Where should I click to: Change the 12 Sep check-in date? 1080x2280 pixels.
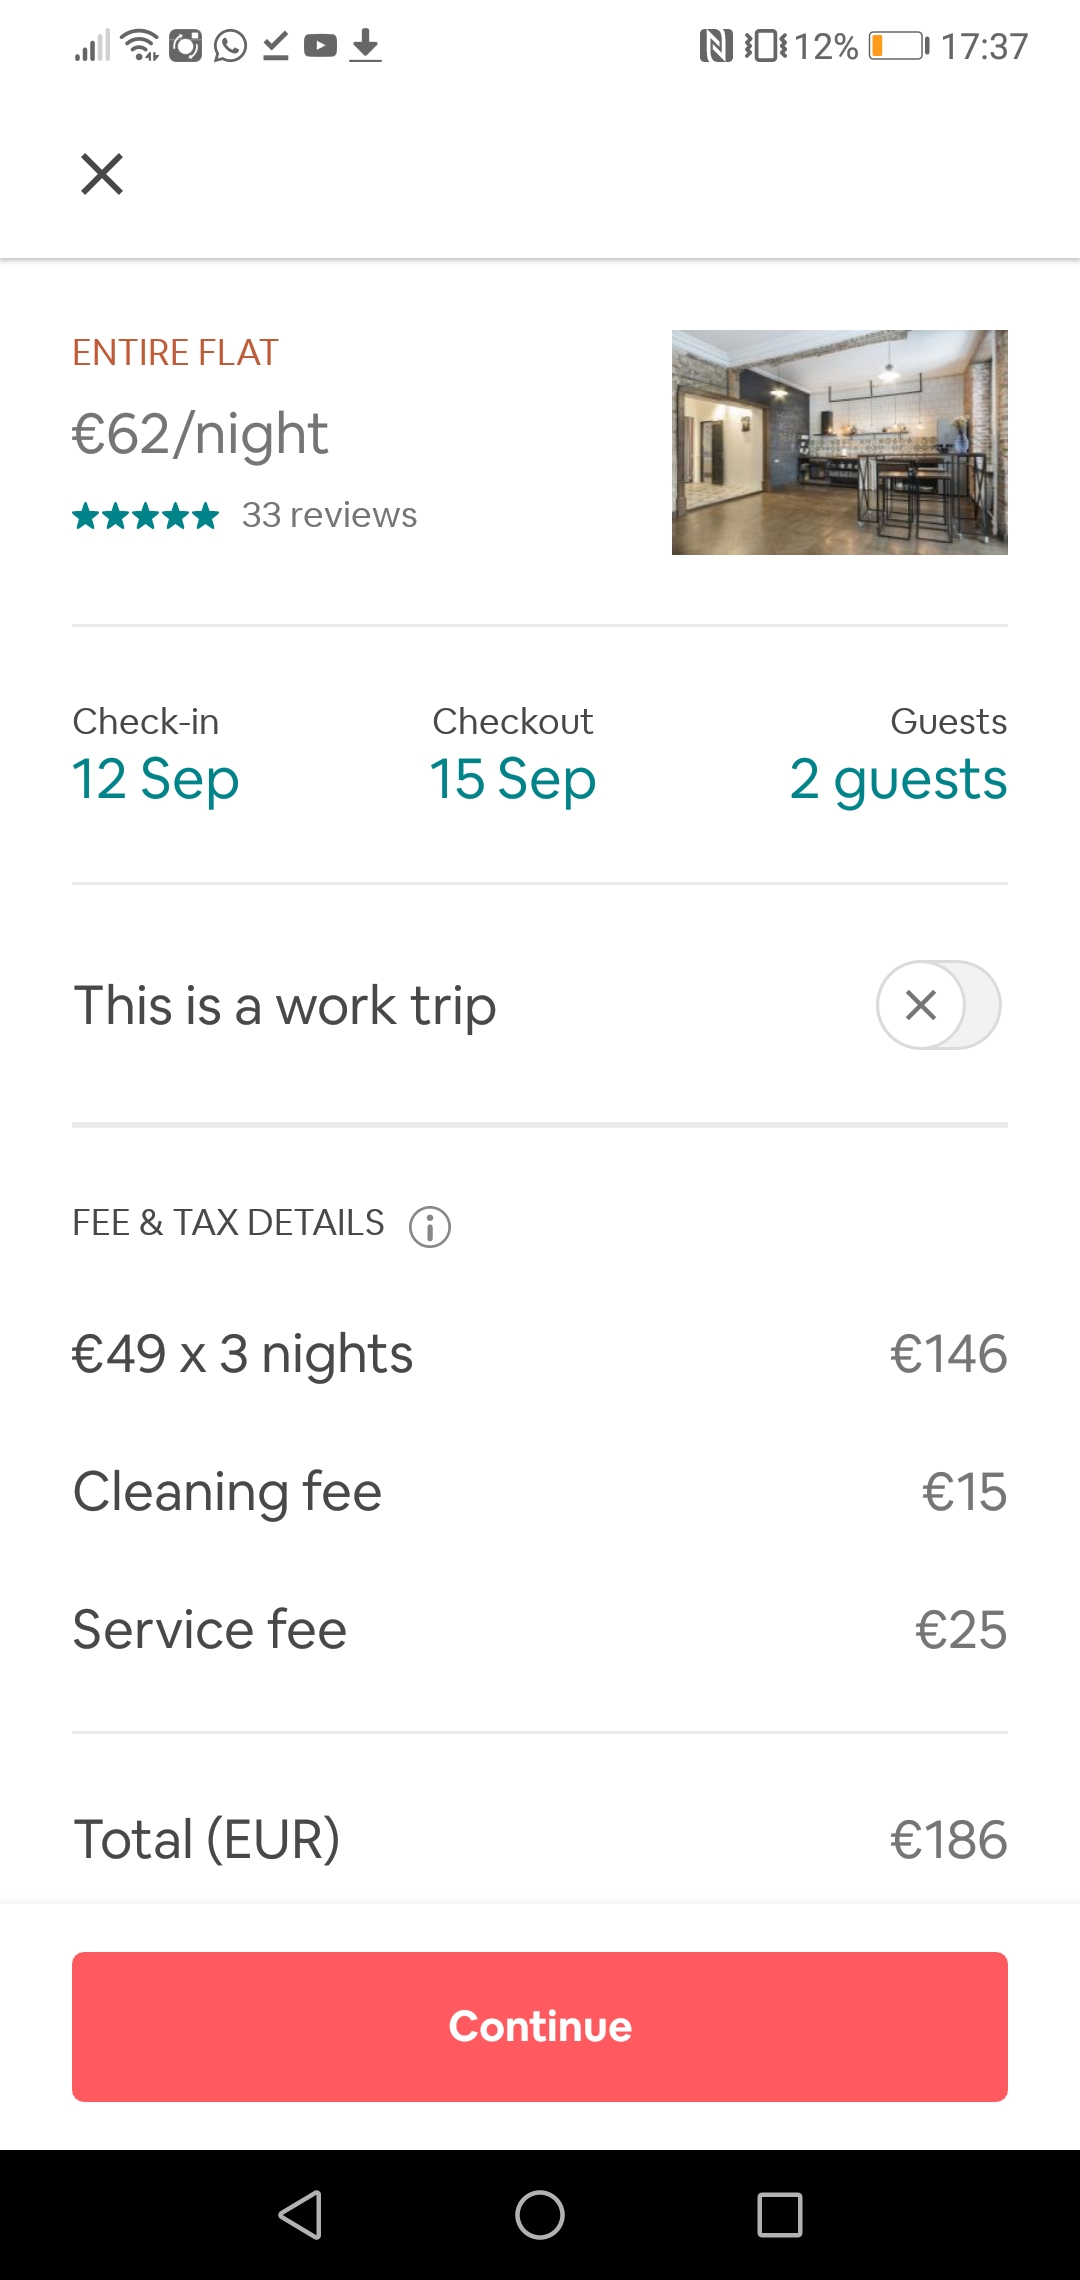(x=156, y=778)
